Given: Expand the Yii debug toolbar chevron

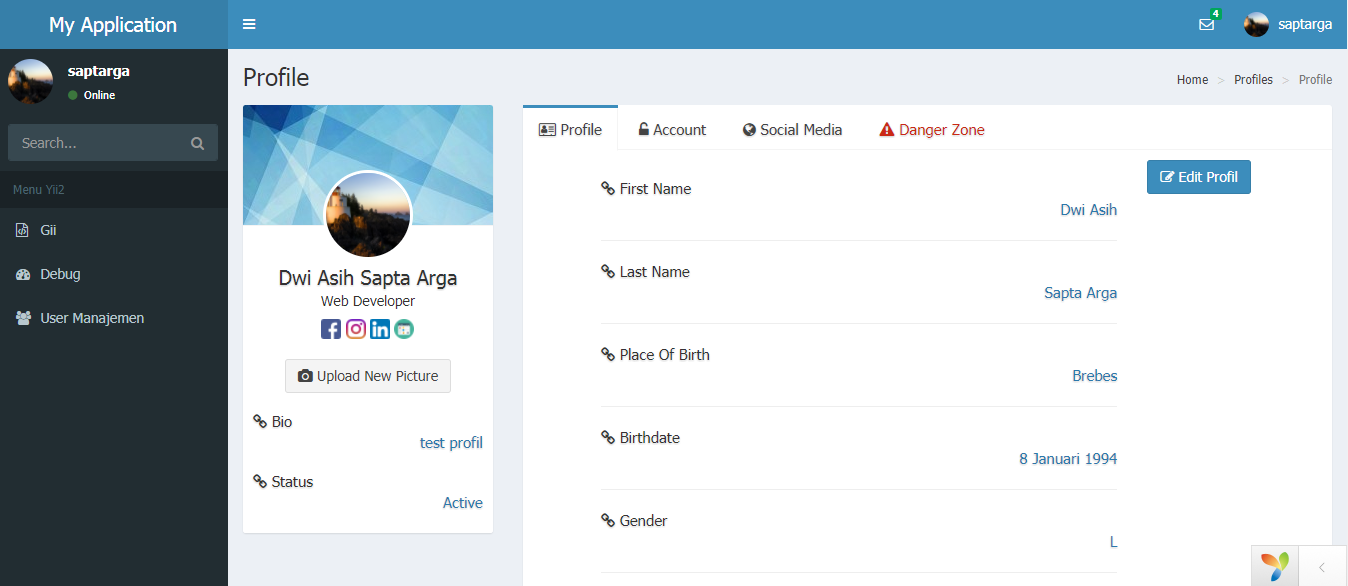Looking at the screenshot, I should click(x=1322, y=567).
